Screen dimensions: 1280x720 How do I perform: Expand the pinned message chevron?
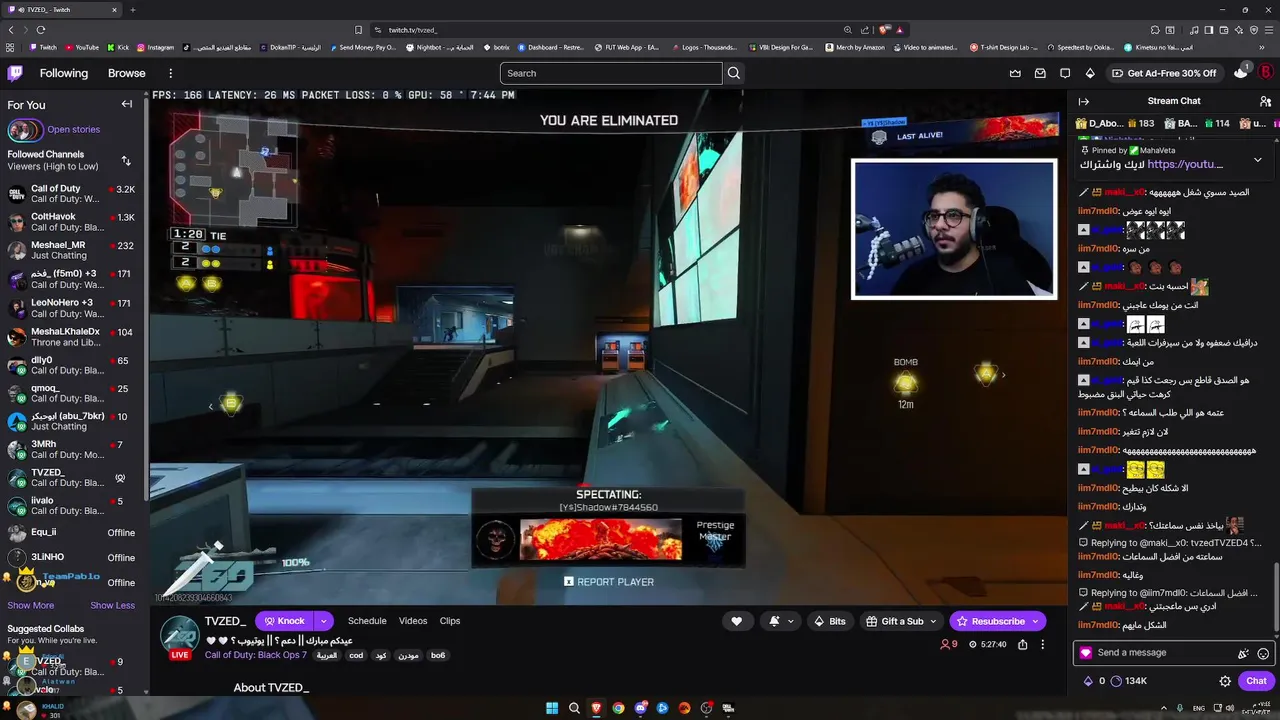point(1258,159)
